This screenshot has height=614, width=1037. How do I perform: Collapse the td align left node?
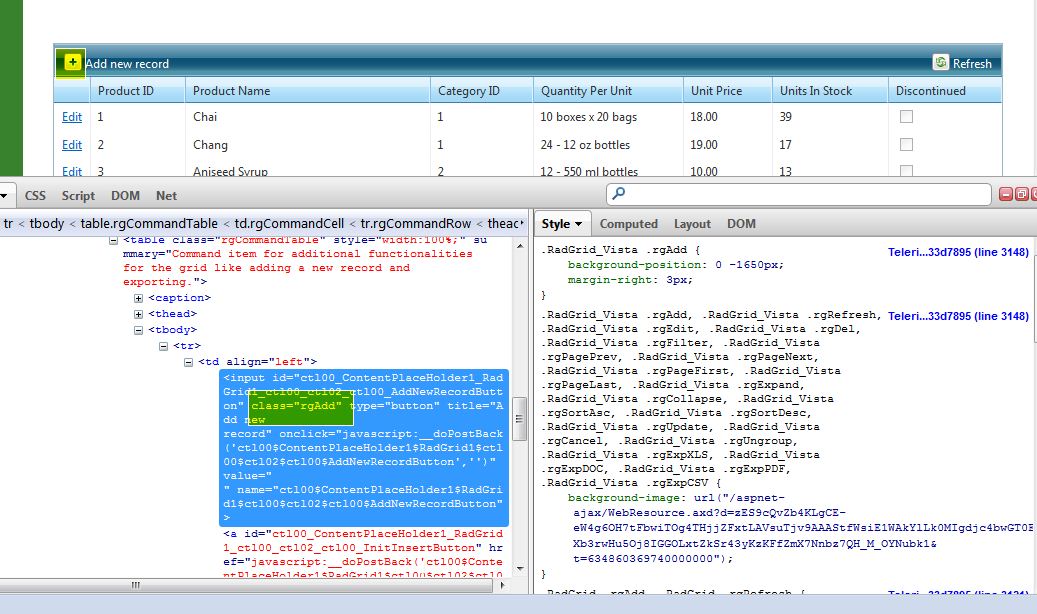[189, 362]
